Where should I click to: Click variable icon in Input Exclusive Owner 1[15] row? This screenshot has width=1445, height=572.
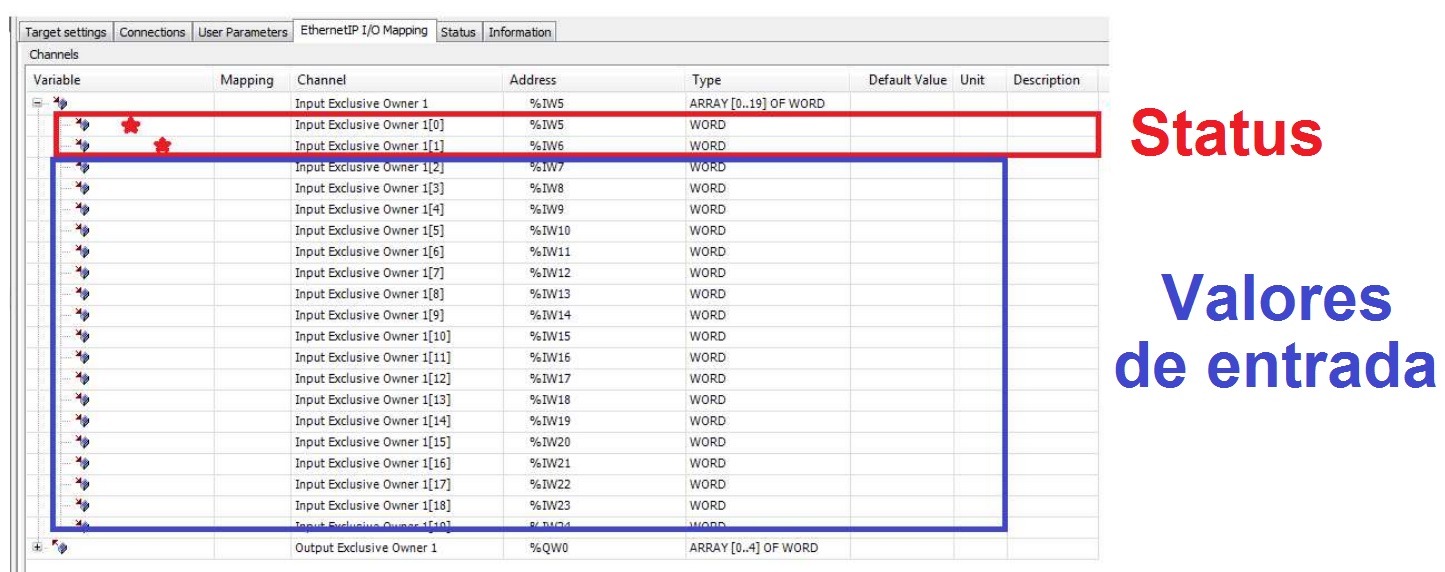click(x=82, y=442)
